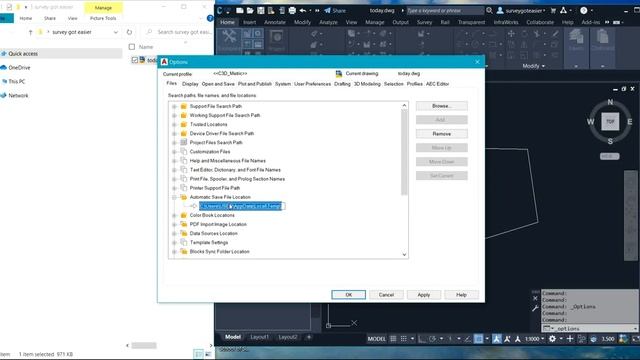
Task: Toggle the highlighted object snap button
Action: tap(478, 339)
